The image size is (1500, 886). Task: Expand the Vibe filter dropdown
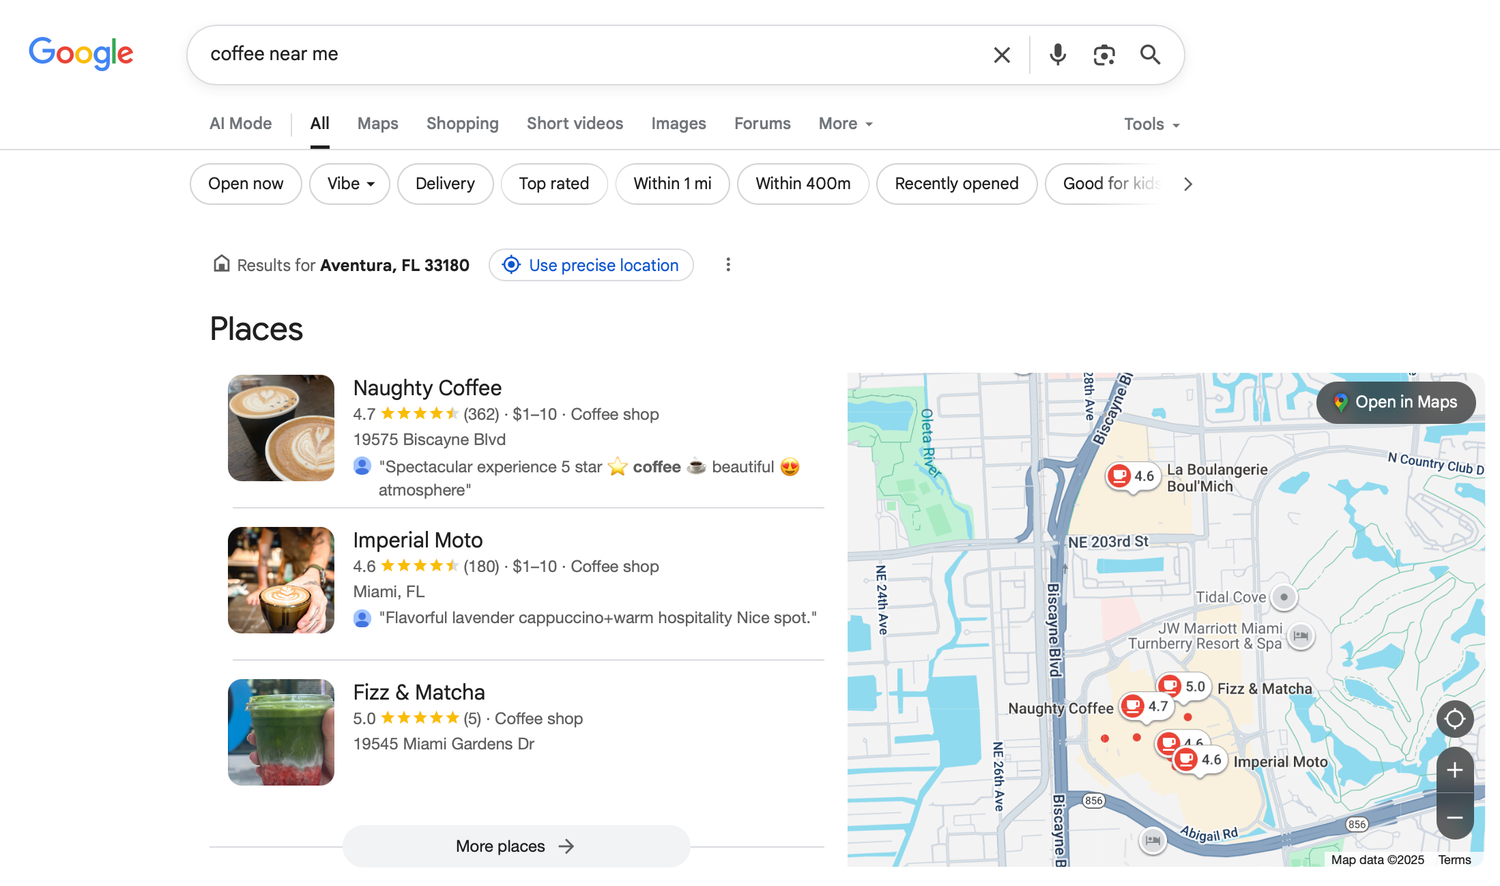click(350, 184)
